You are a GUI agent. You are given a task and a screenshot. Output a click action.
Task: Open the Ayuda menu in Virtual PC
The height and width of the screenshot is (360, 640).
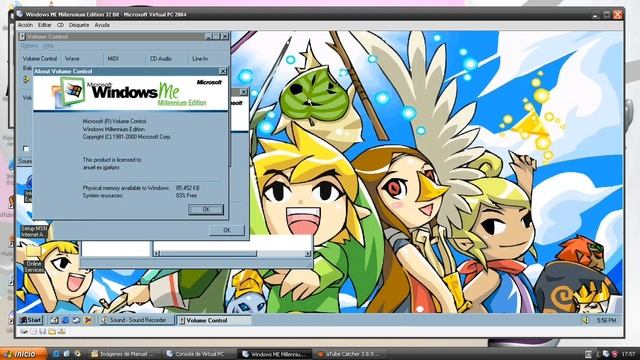[102, 25]
